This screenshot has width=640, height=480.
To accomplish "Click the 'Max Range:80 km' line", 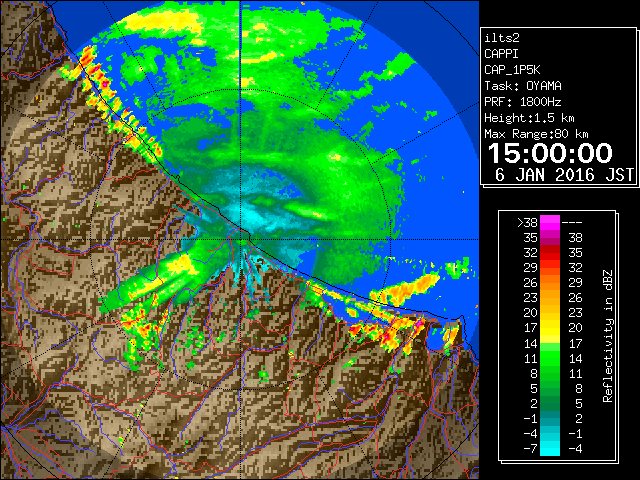I will click(x=536, y=134).
